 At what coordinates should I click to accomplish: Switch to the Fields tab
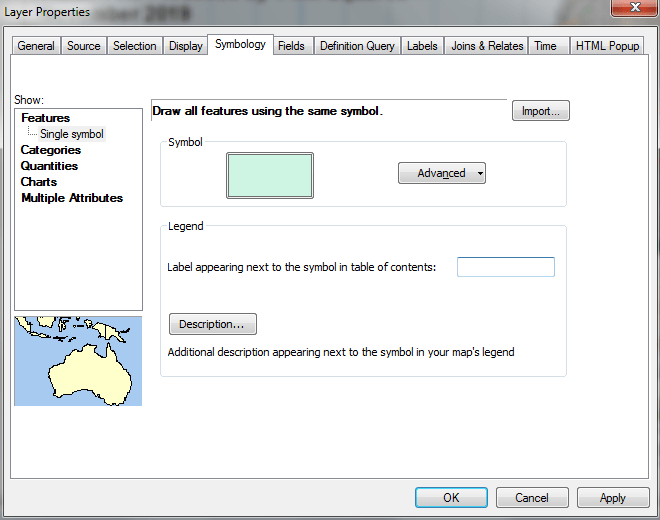pos(291,46)
